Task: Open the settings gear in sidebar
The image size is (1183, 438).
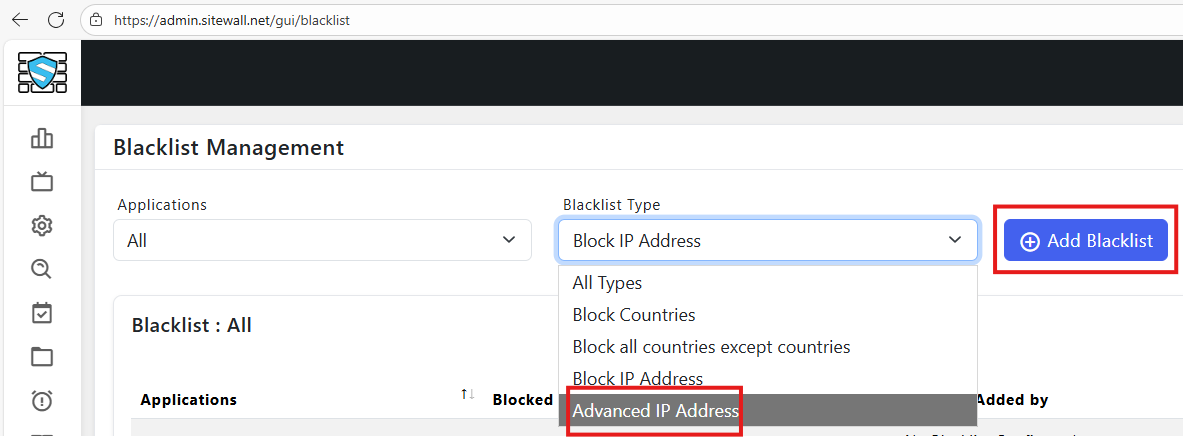Action: [x=42, y=225]
